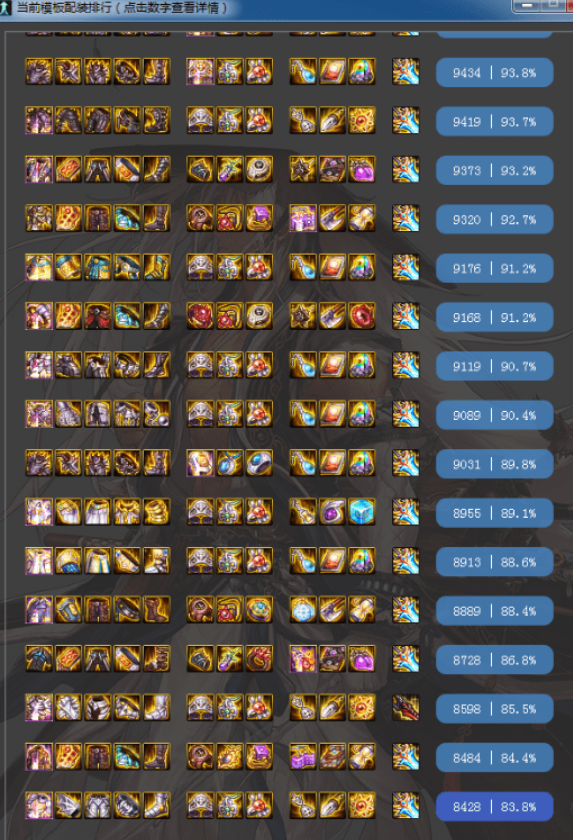Open the 8955 | 89.1% build details
This screenshot has height=840, width=573.
pos(494,513)
